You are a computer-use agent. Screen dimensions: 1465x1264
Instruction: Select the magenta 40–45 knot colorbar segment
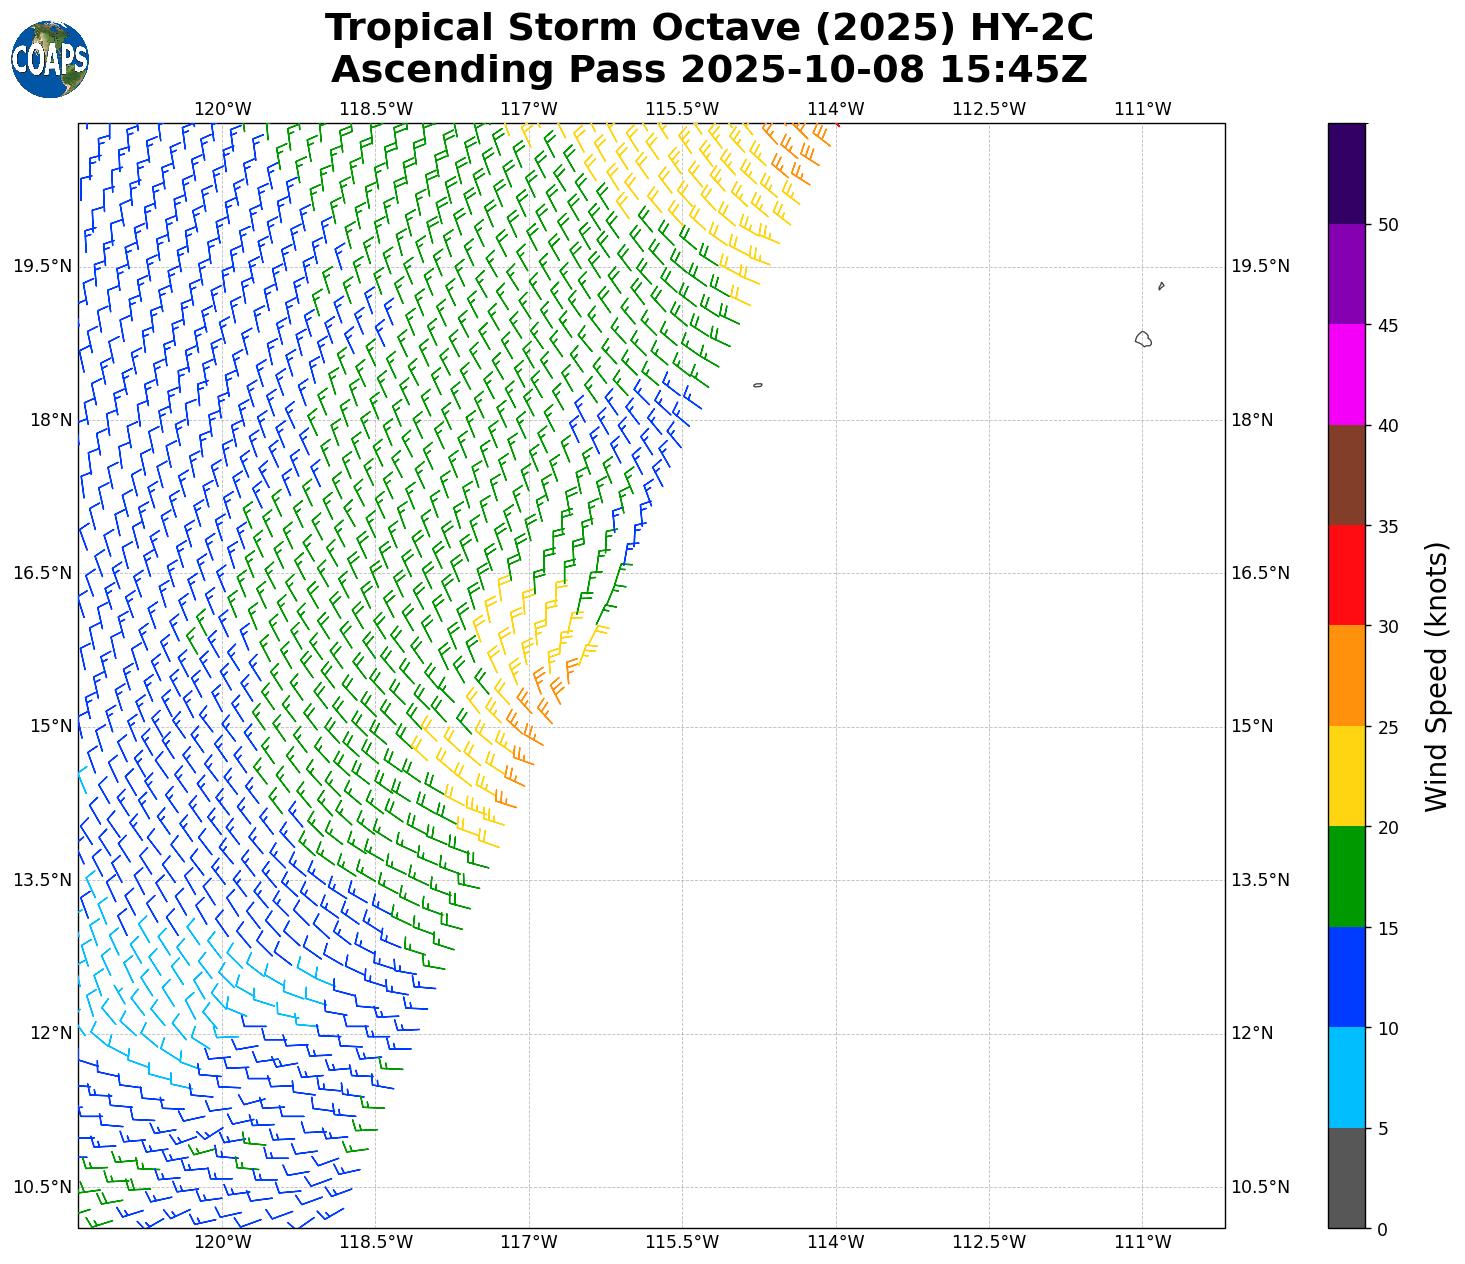coord(1346,374)
